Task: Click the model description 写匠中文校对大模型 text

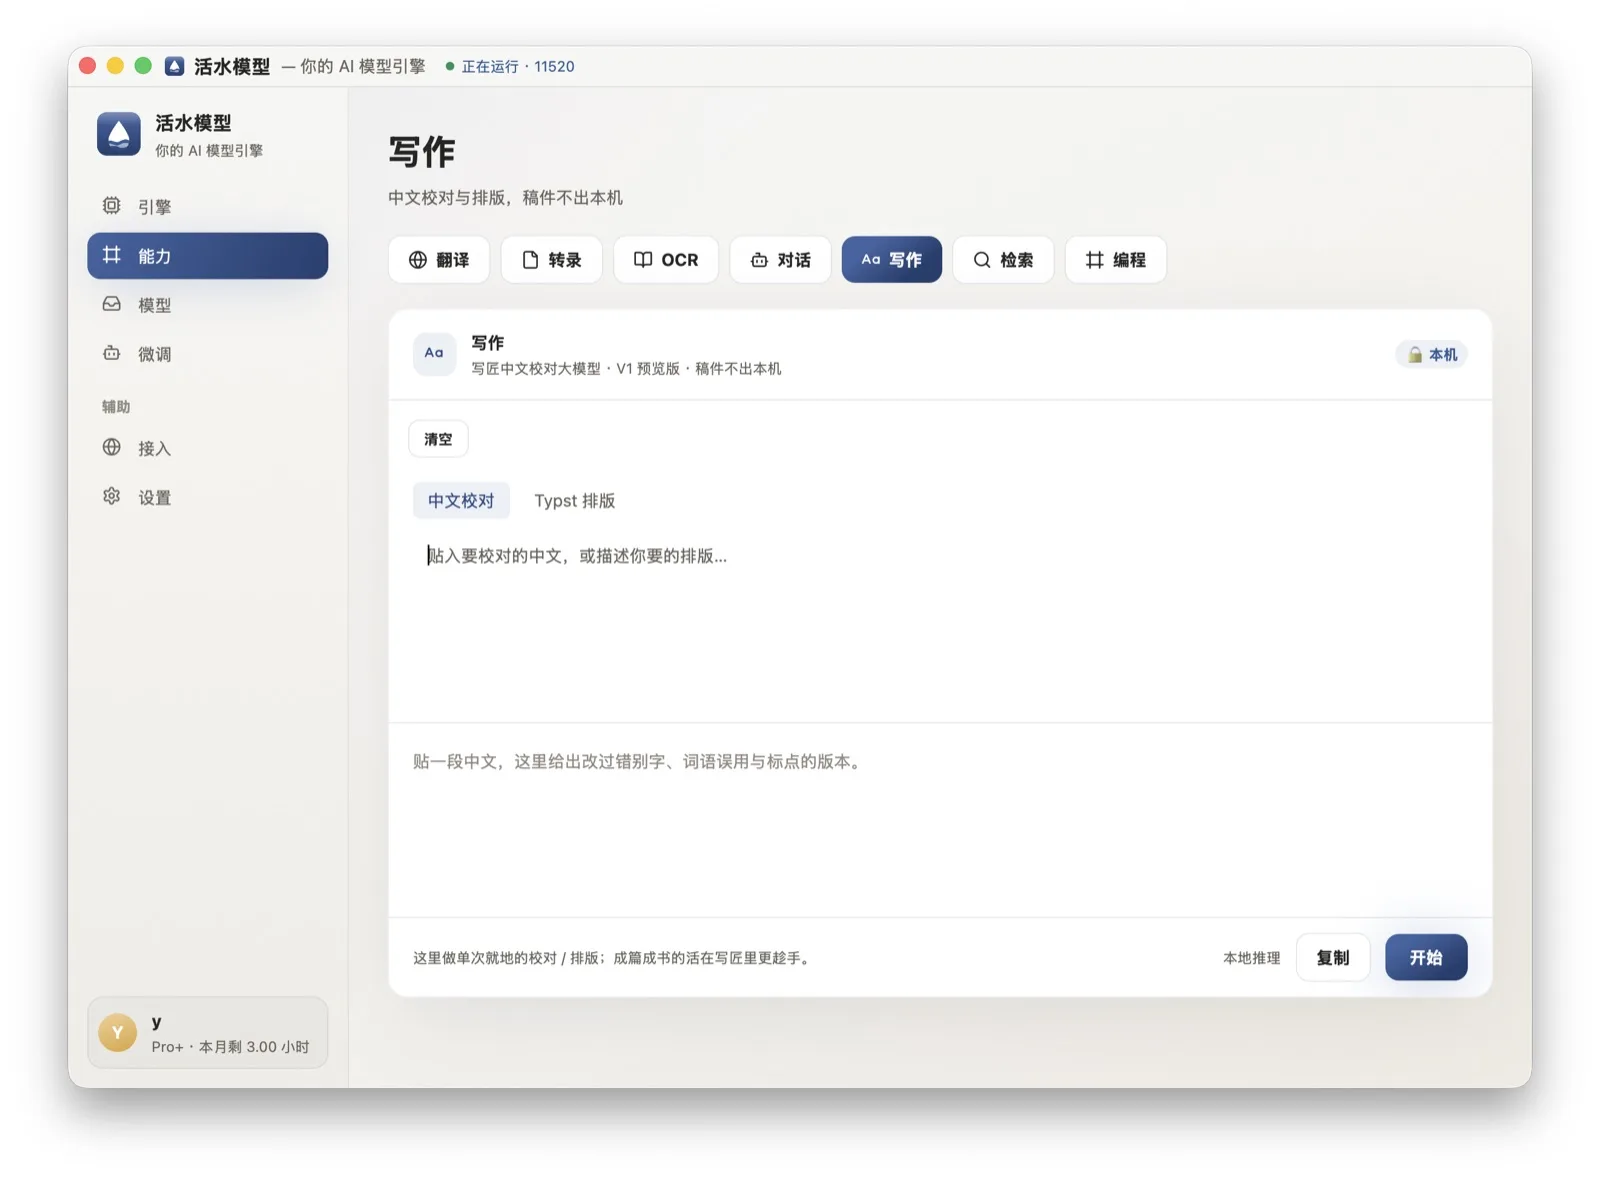Action: pyautogui.click(x=626, y=369)
